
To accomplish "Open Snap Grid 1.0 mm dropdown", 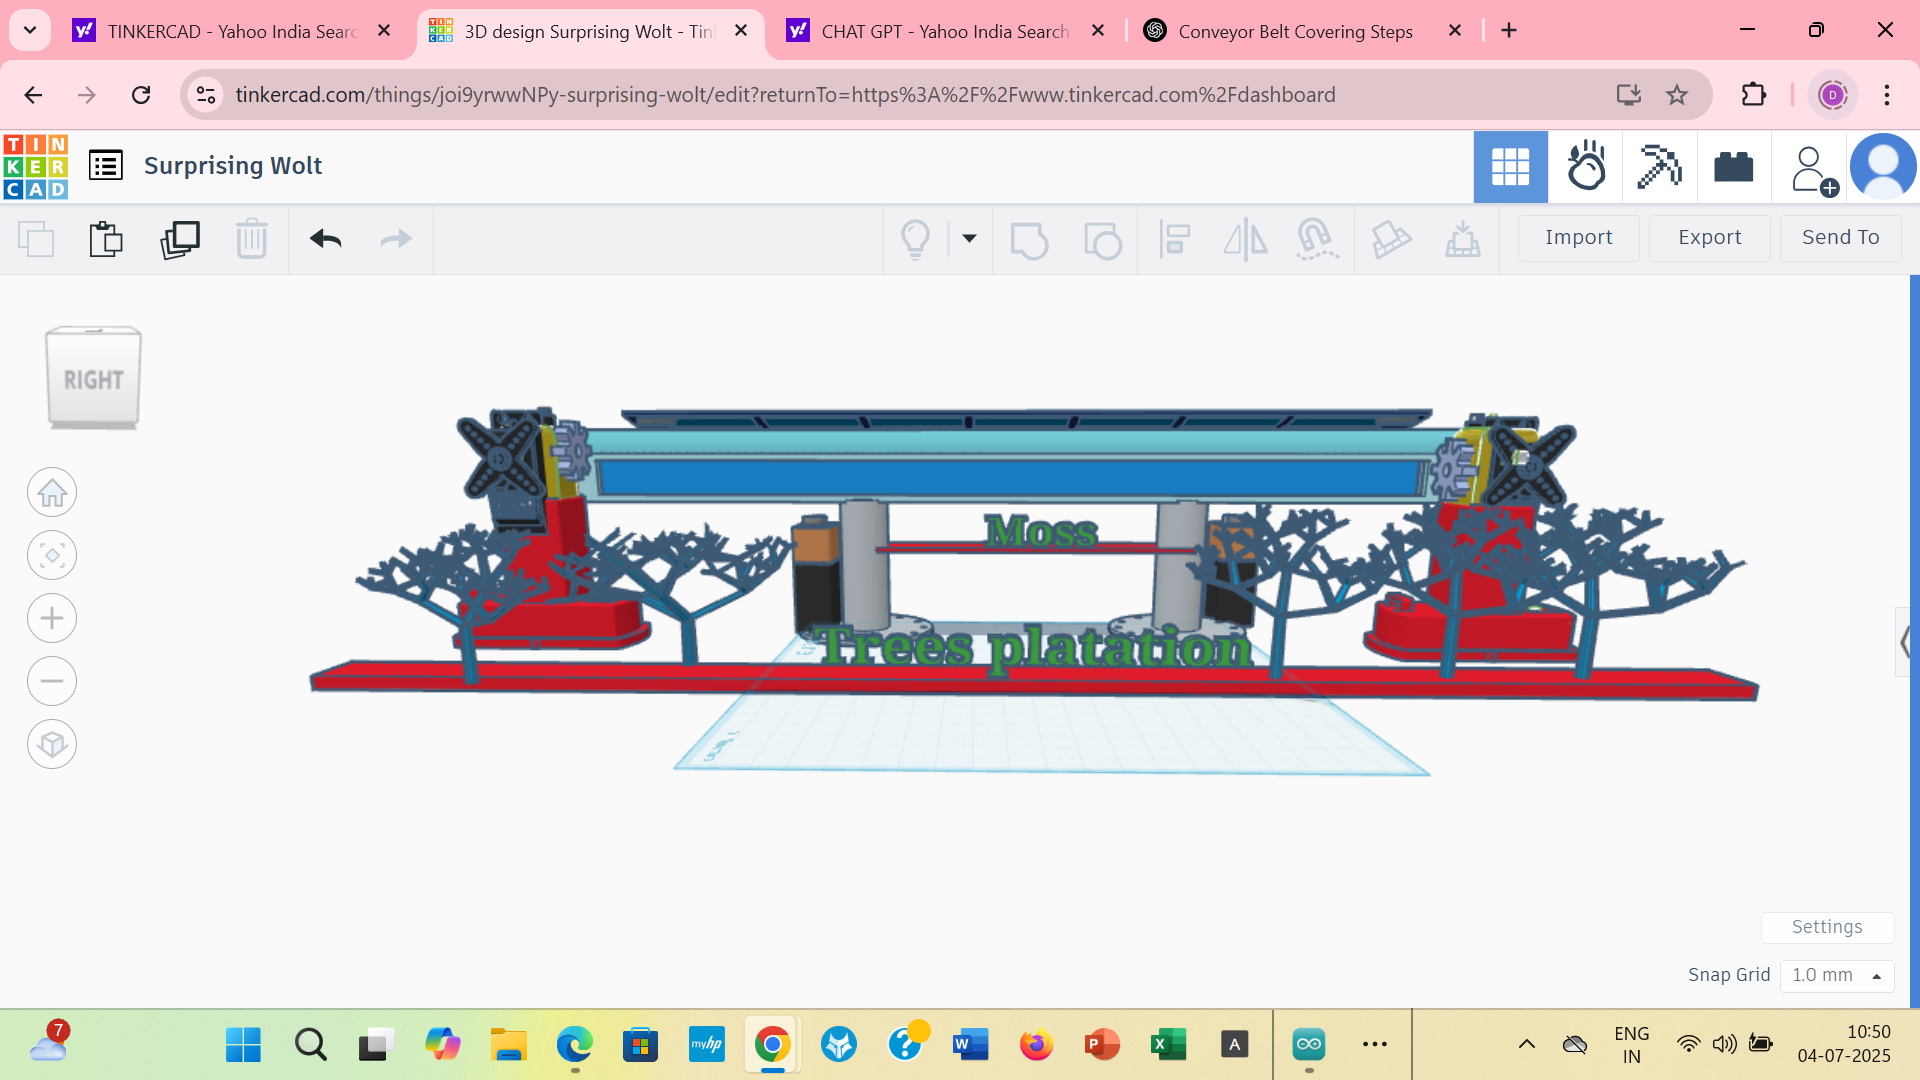I will point(1837,975).
